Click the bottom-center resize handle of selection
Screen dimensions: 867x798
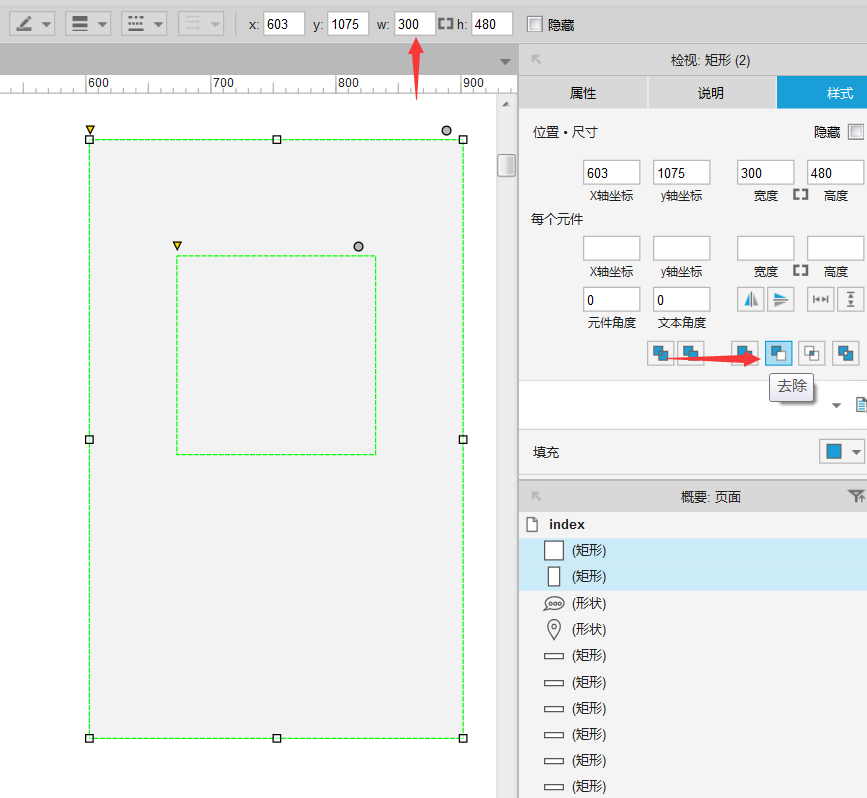277,738
